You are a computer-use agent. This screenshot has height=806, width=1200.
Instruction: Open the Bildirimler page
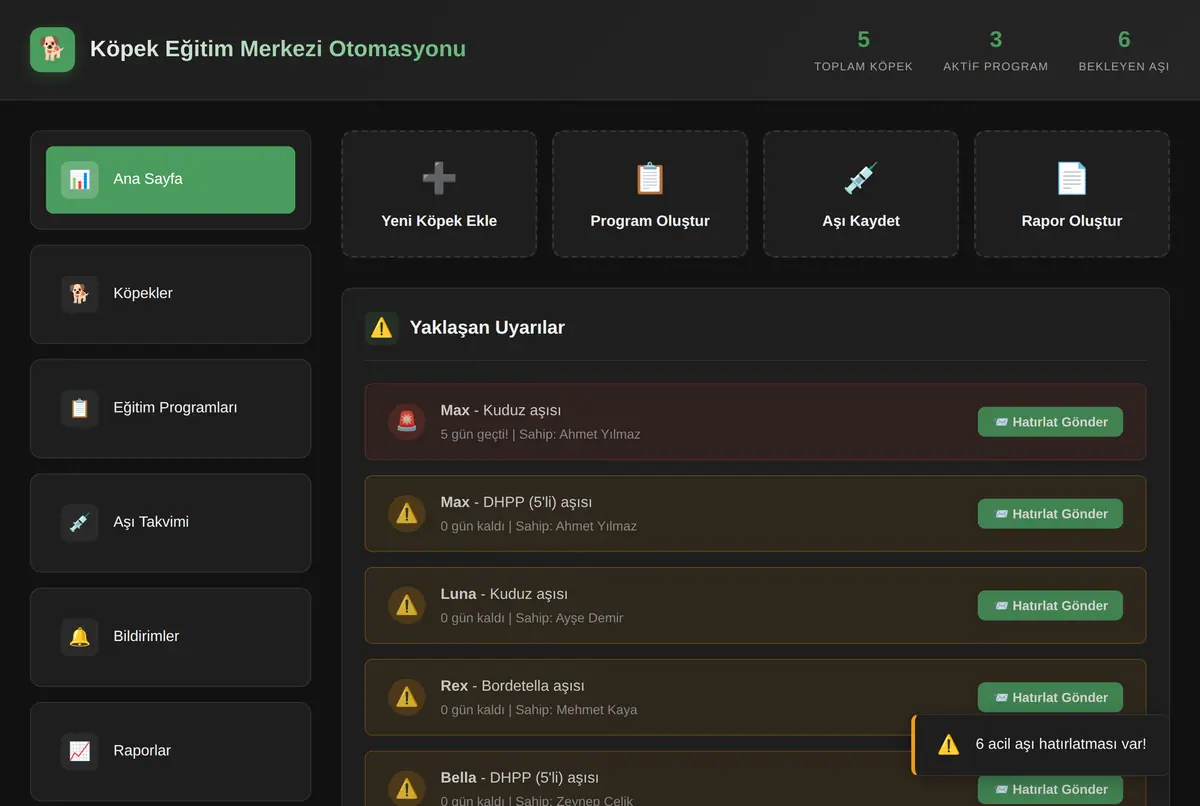(x=170, y=637)
